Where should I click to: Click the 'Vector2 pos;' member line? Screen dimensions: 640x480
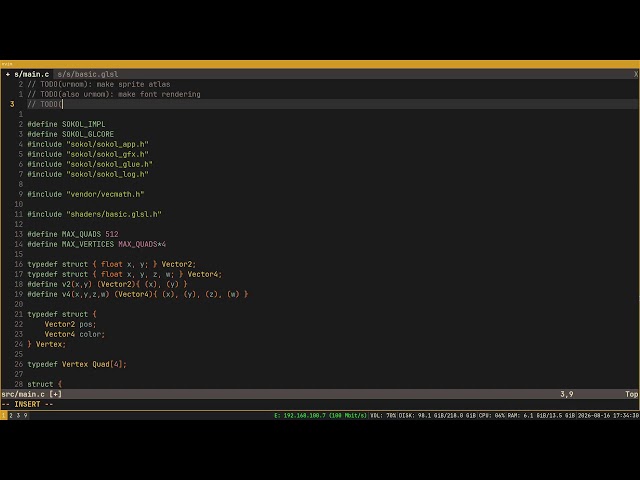tap(70, 324)
